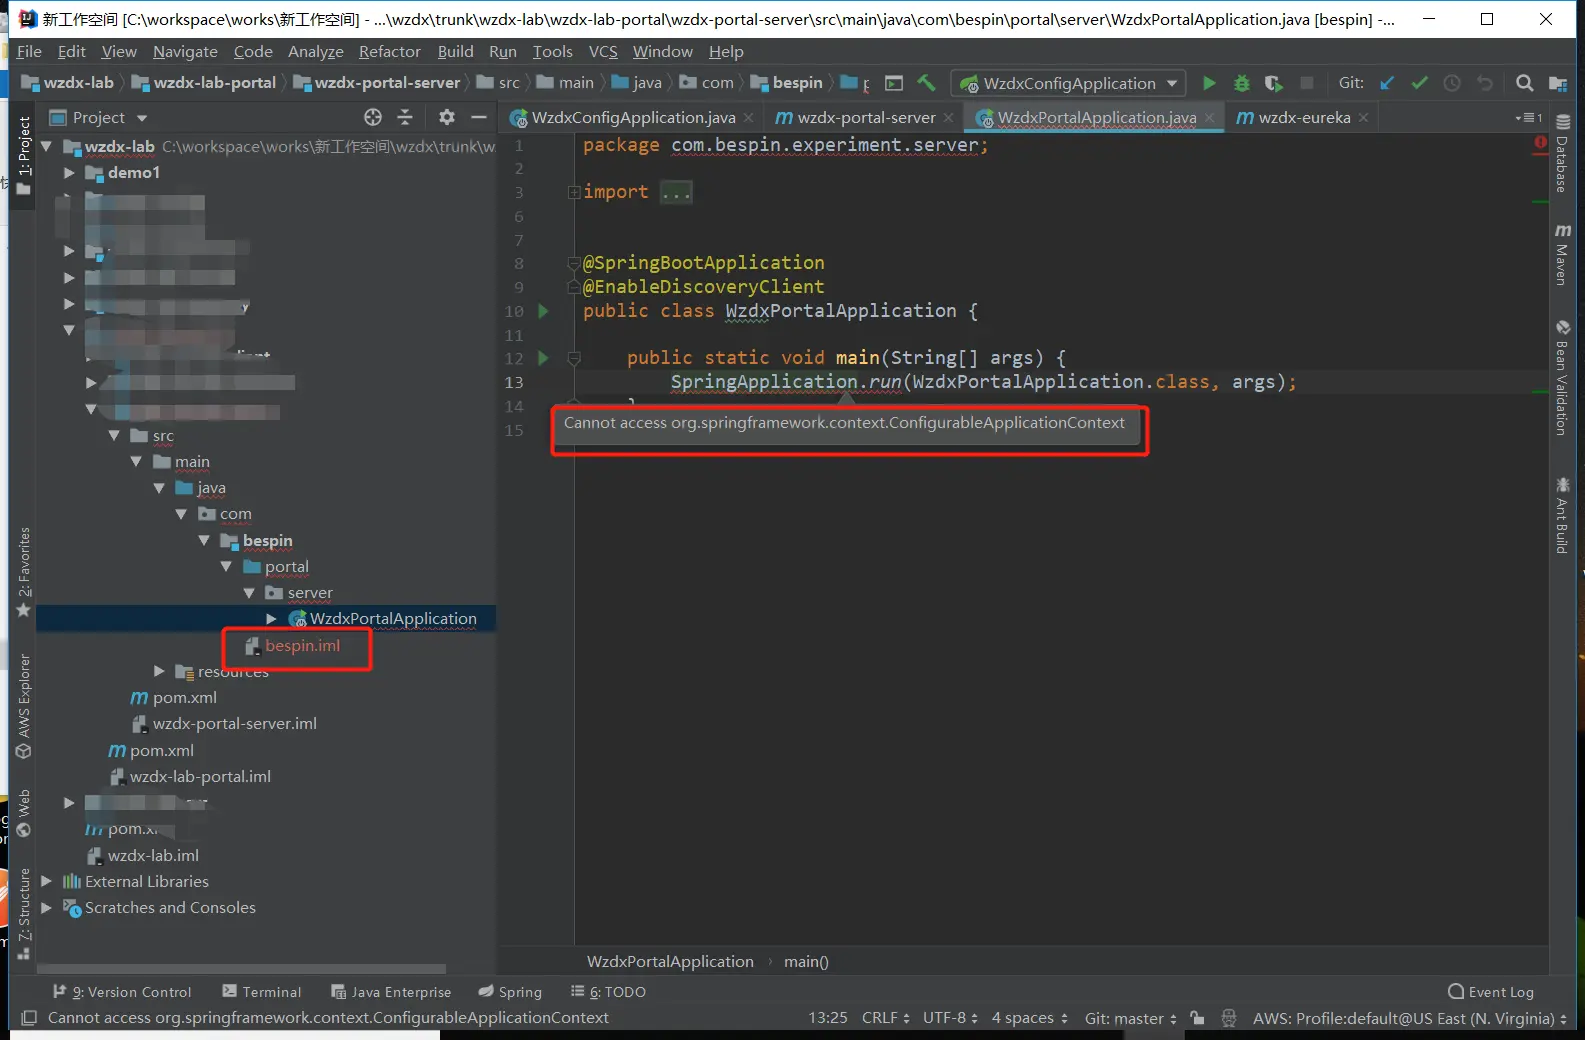The height and width of the screenshot is (1040, 1585).
Task: Toggle the 2: Favorites tool window stripe
Action: tap(24, 572)
